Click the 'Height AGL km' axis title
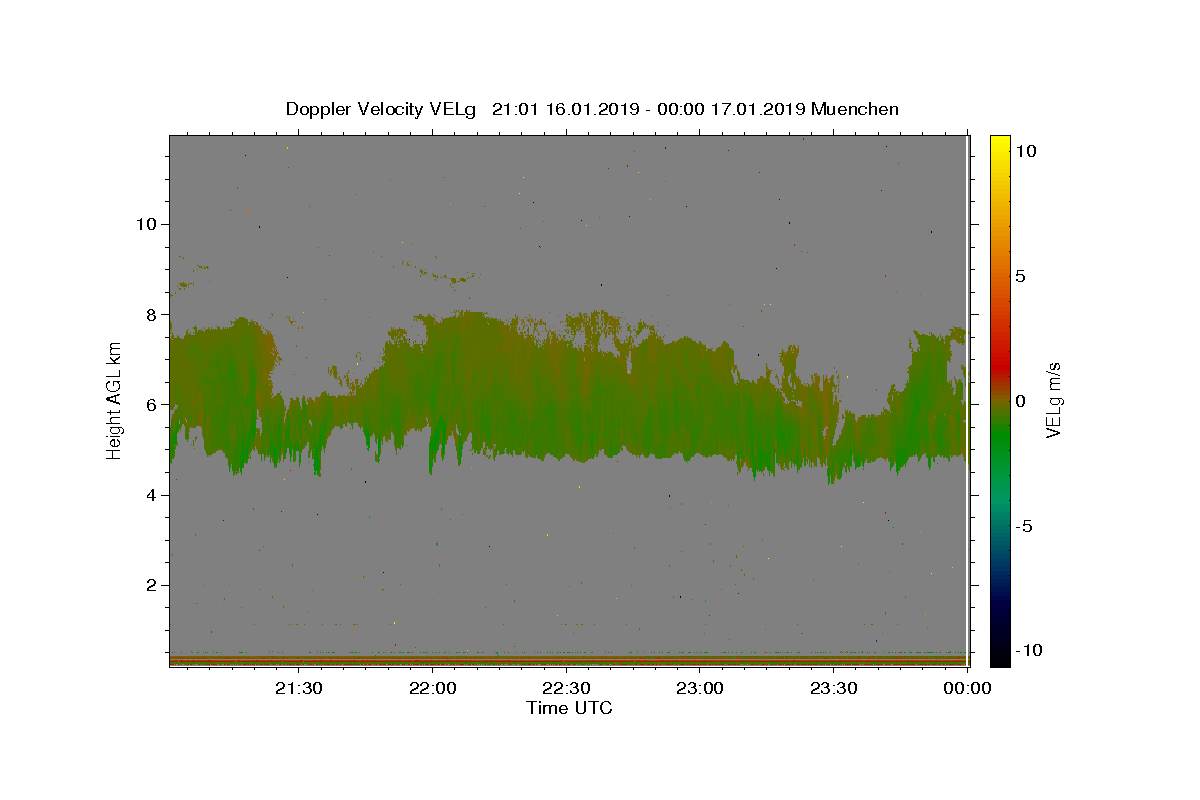This screenshot has height=800, width=1200. tap(115, 400)
